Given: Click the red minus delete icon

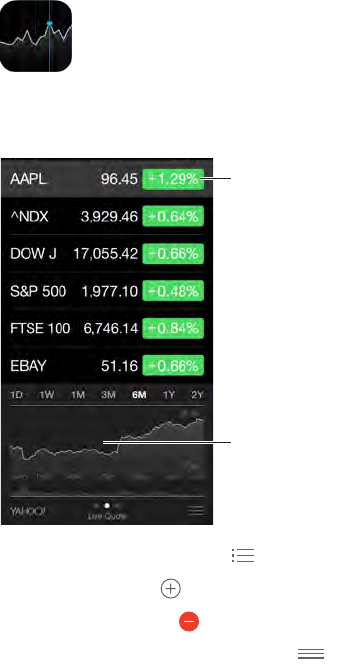Looking at the screenshot, I should (189, 622).
